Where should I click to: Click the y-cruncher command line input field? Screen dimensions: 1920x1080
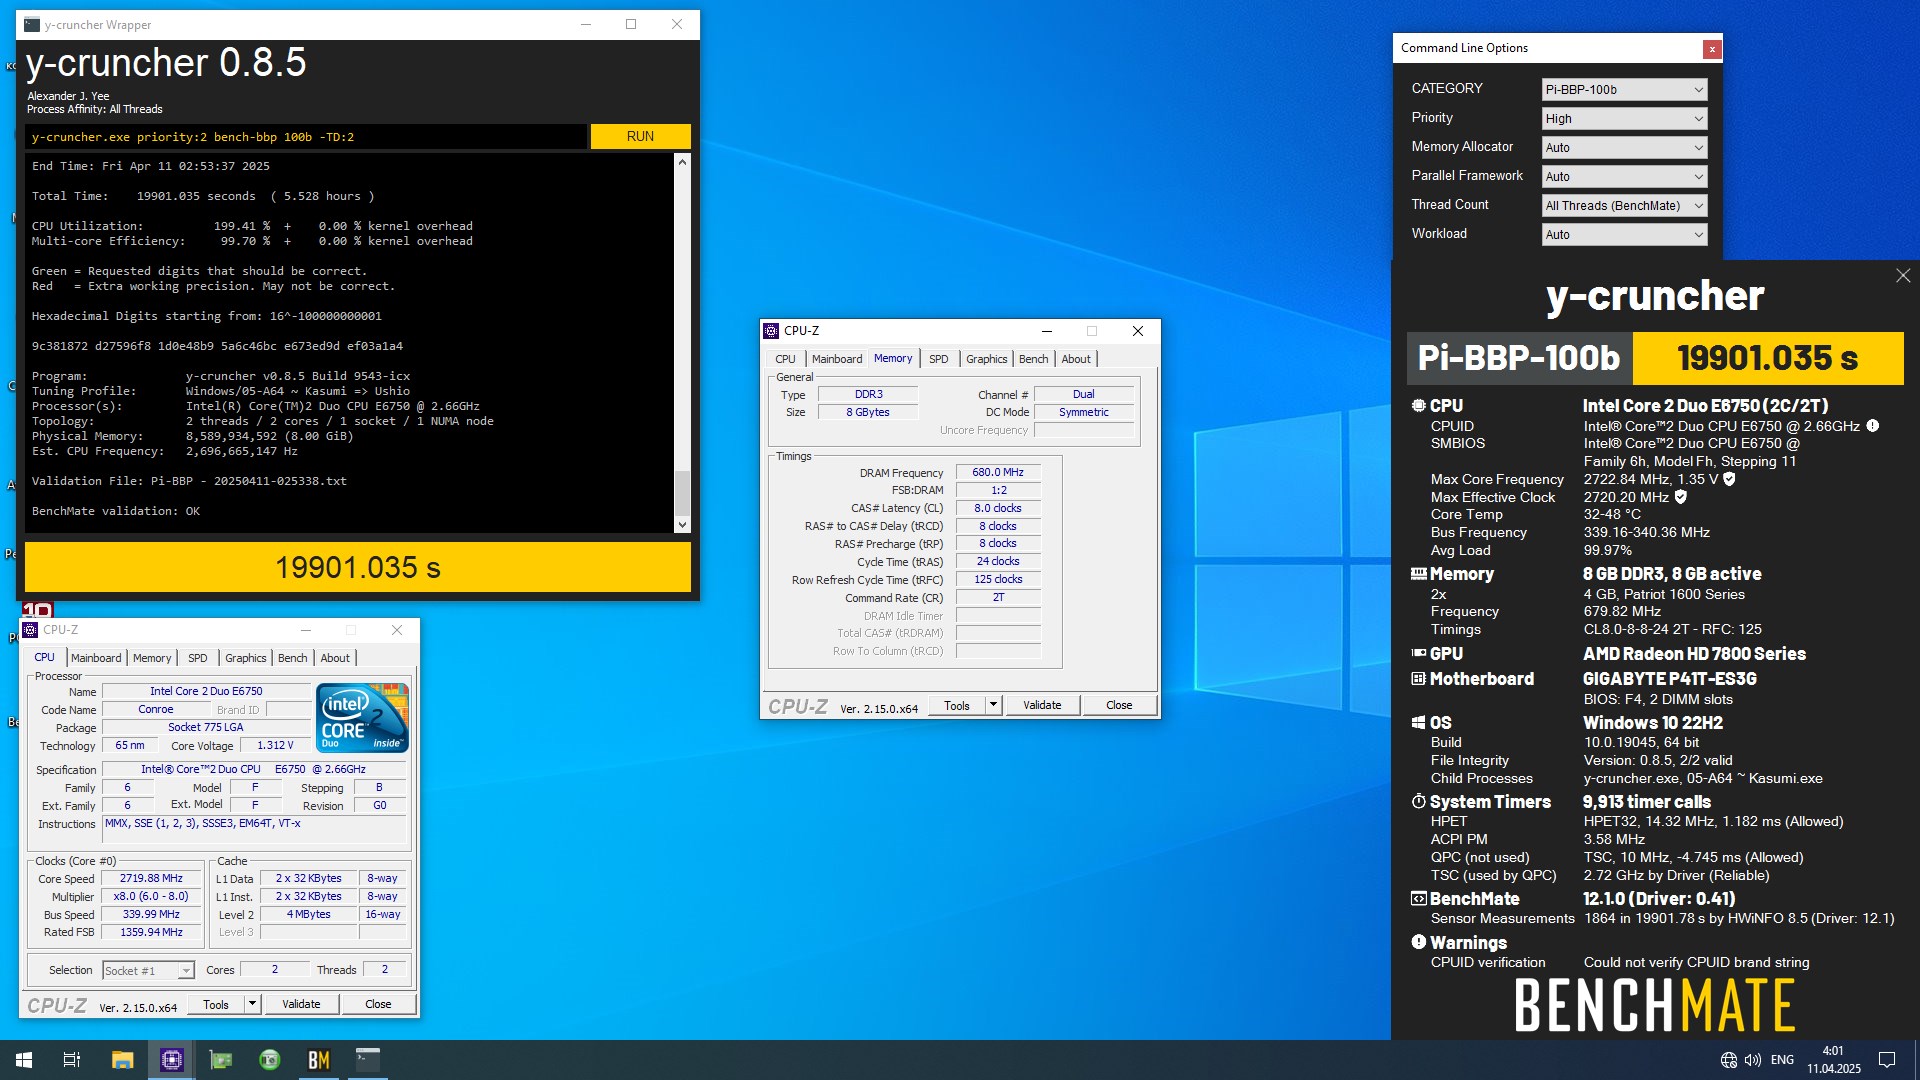(x=306, y=137)
